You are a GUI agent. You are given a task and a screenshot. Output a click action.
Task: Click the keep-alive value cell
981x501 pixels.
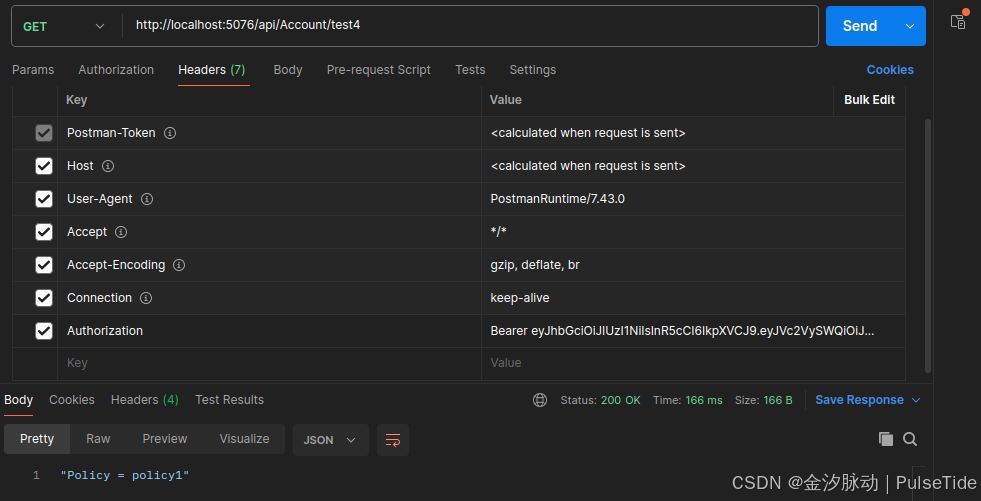click(693, 298)
